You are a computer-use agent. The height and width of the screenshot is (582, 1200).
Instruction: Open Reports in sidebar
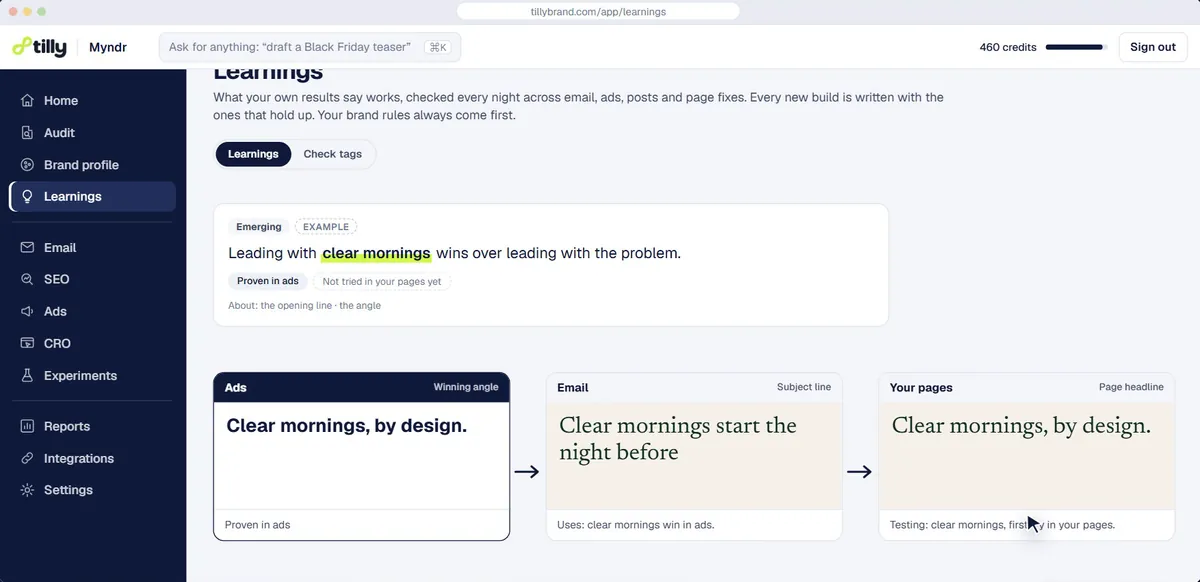67,427
